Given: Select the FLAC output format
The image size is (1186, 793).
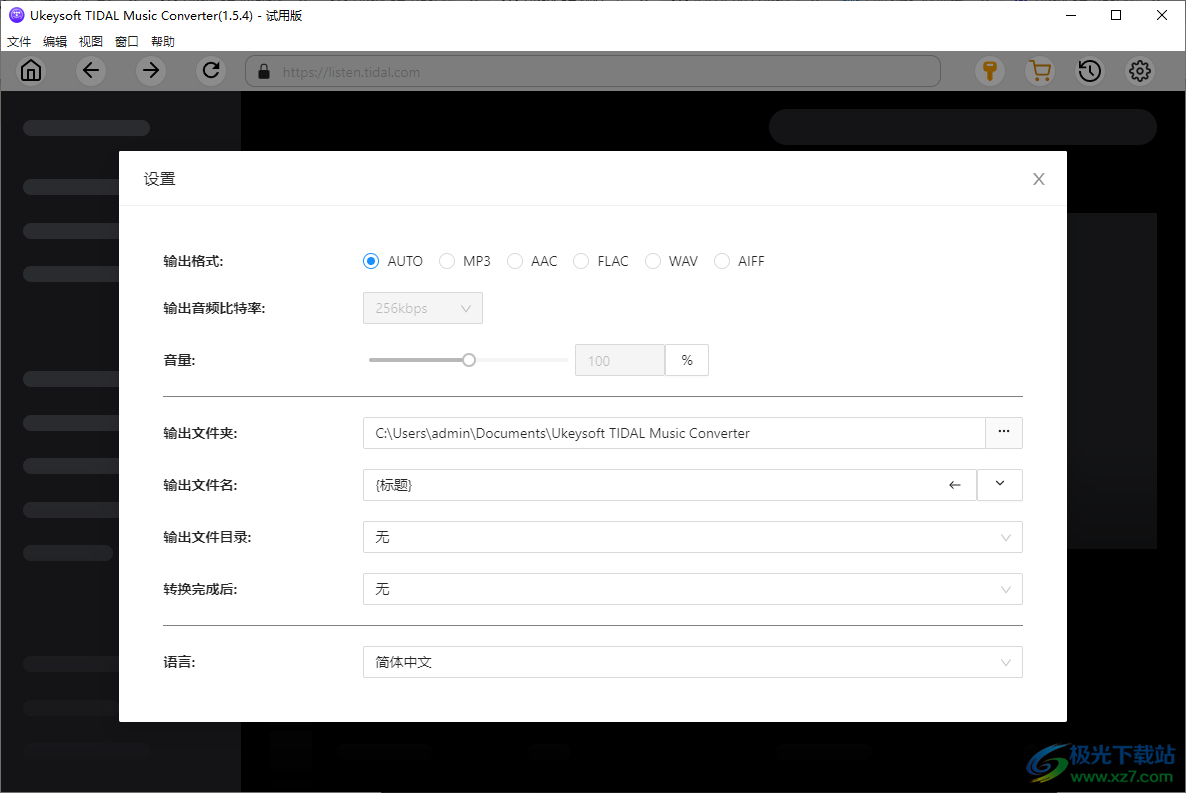Looking at the screenshot, I should click(581, 260).
